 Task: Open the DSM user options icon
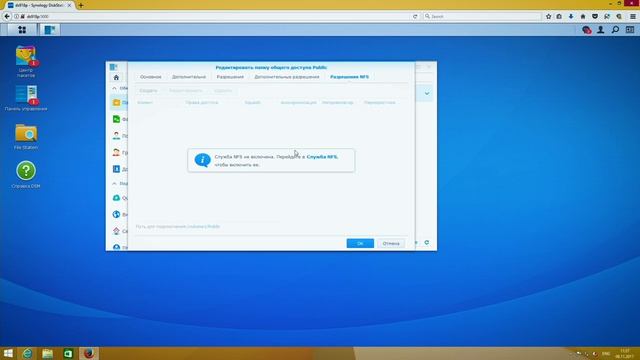point(601,30)
